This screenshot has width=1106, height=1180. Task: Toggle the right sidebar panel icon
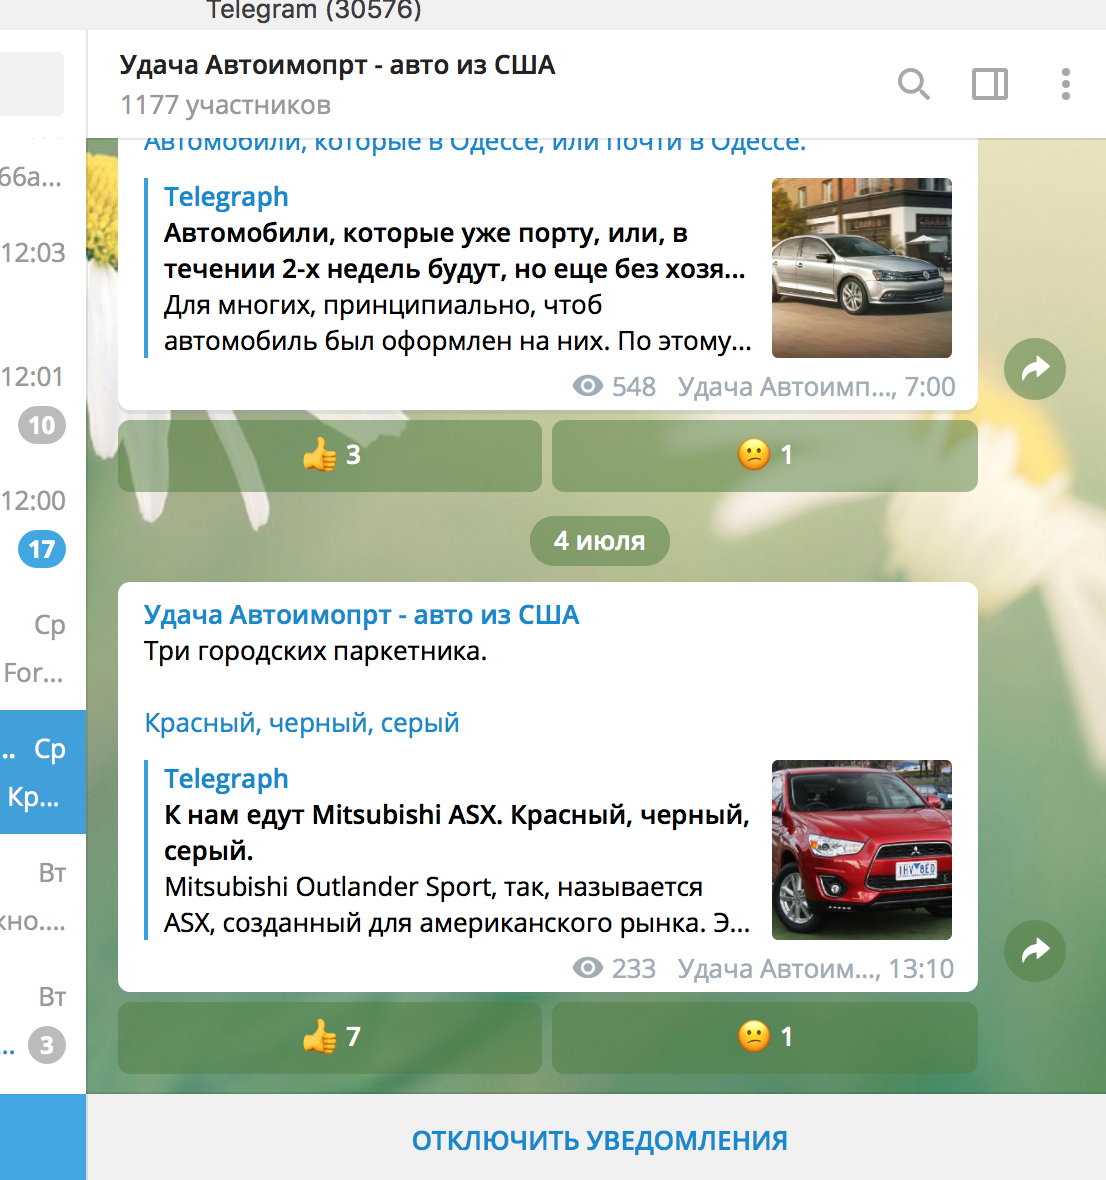click(x=989, y=84)
